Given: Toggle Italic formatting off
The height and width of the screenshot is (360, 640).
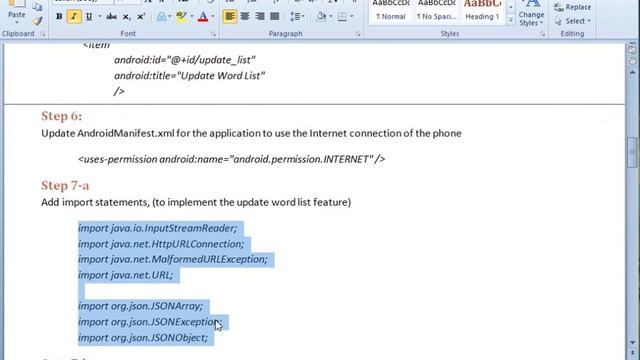Looking at the screenshot, I should 74,17.
